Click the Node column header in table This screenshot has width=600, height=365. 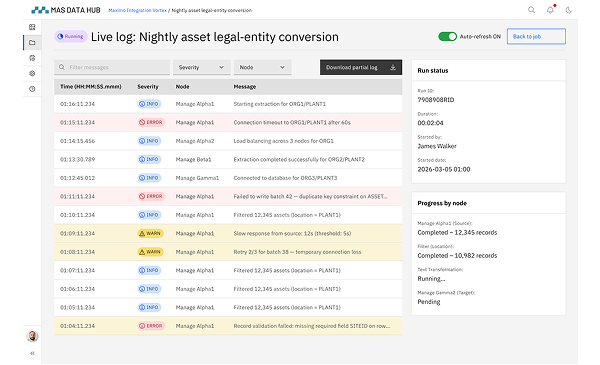tap(183, 87)
